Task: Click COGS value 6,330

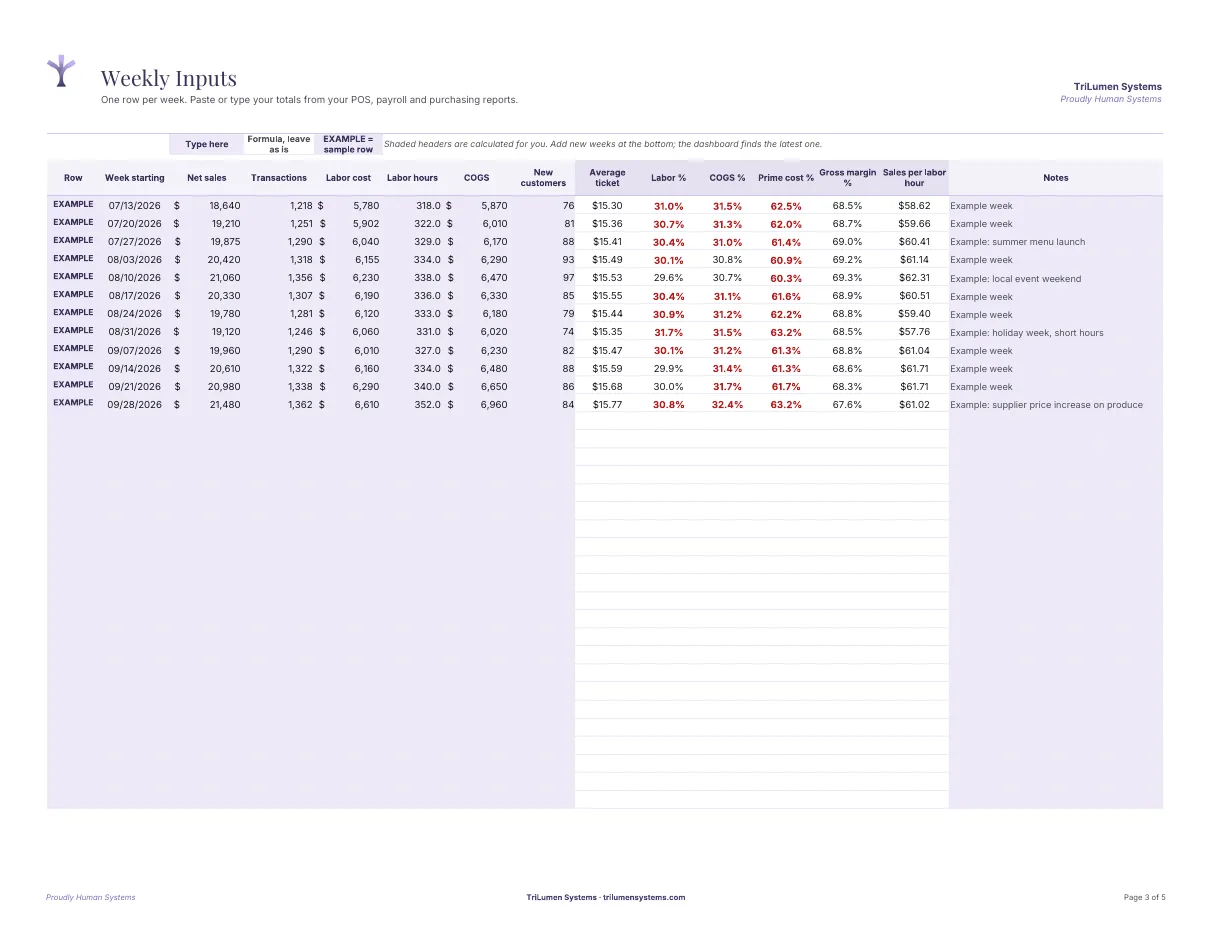Action: pyautogui.click(x=494, y=296)
